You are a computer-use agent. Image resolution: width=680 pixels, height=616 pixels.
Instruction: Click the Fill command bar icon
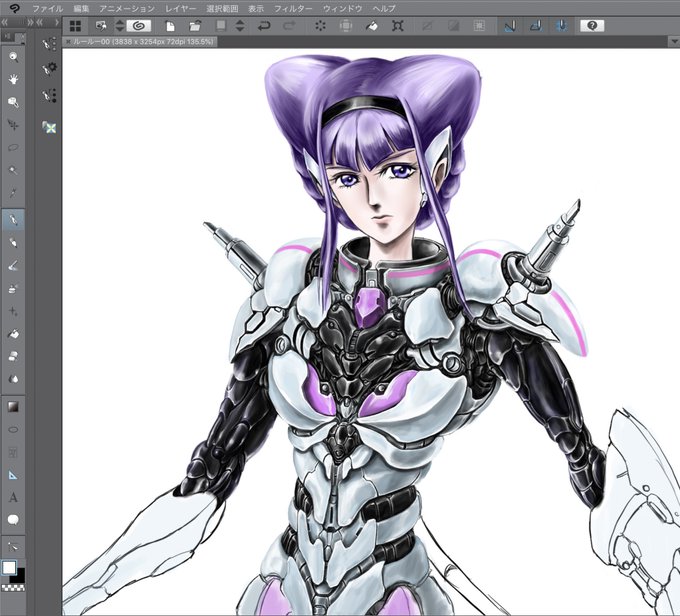372,26
